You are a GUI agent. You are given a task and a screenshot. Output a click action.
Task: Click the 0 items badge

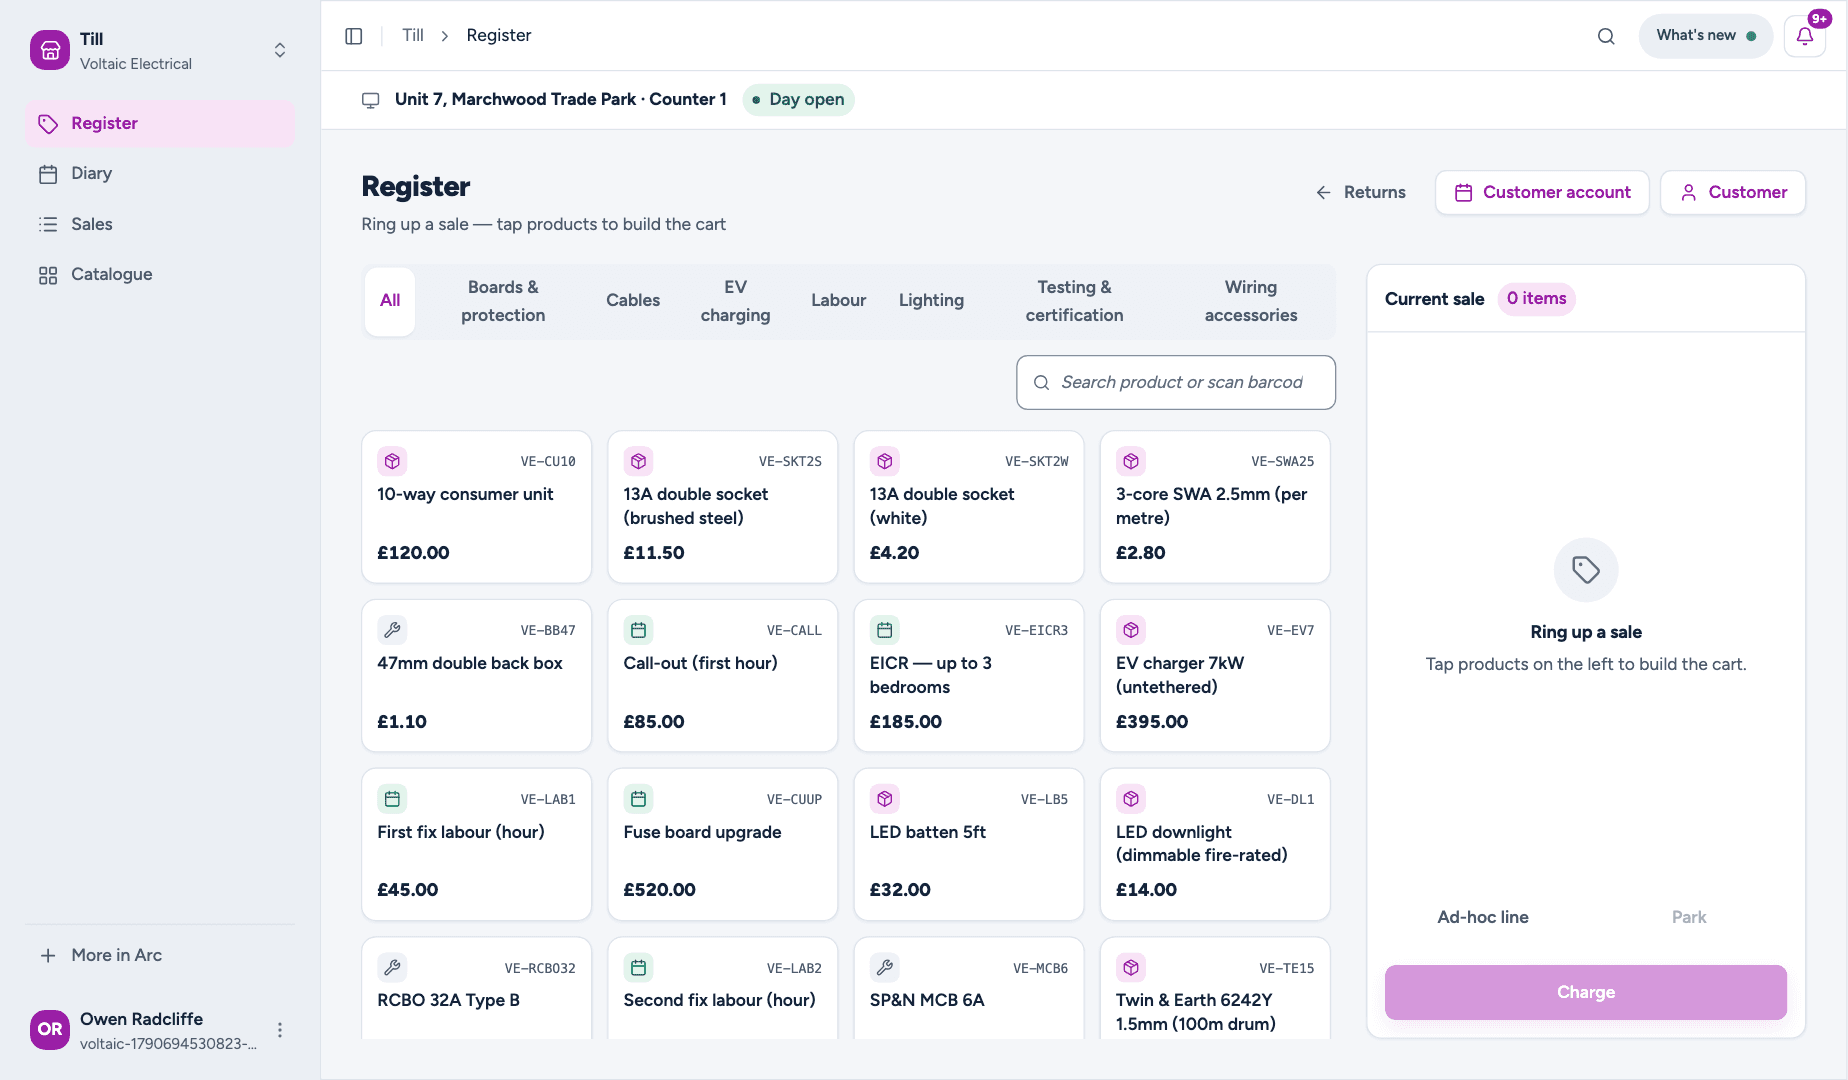pyautogui.click(x=1537, y=299)
